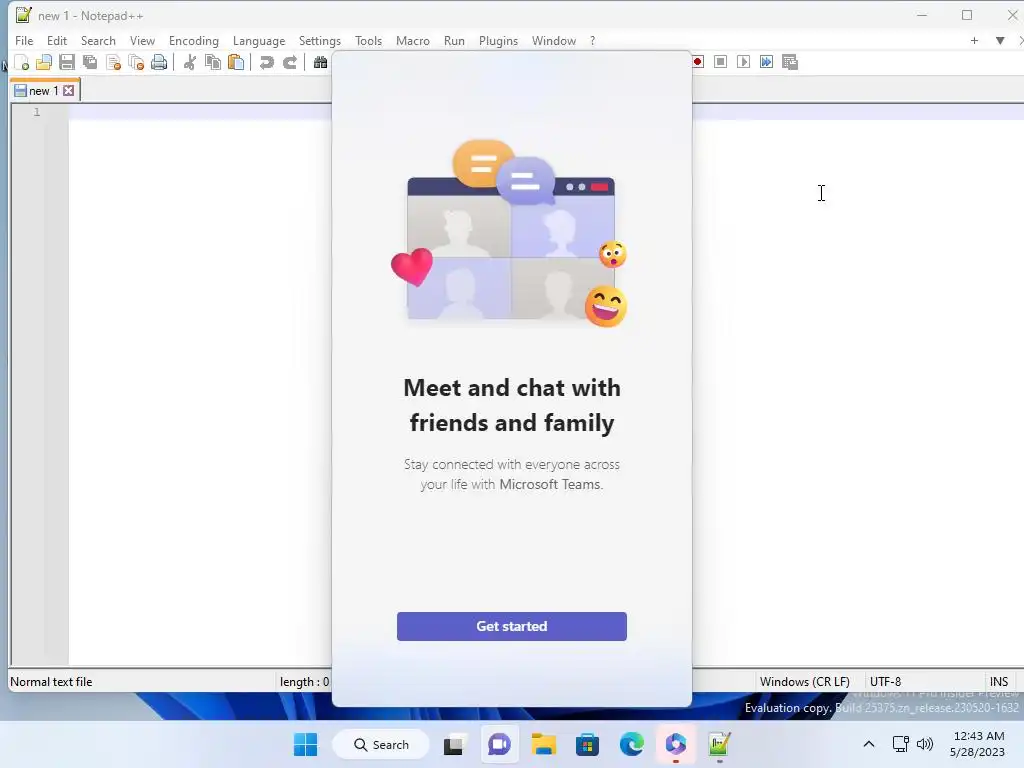Screen dimensions: 1024x768
Task: Open the ? help menu
Action: tap(592, 40)
